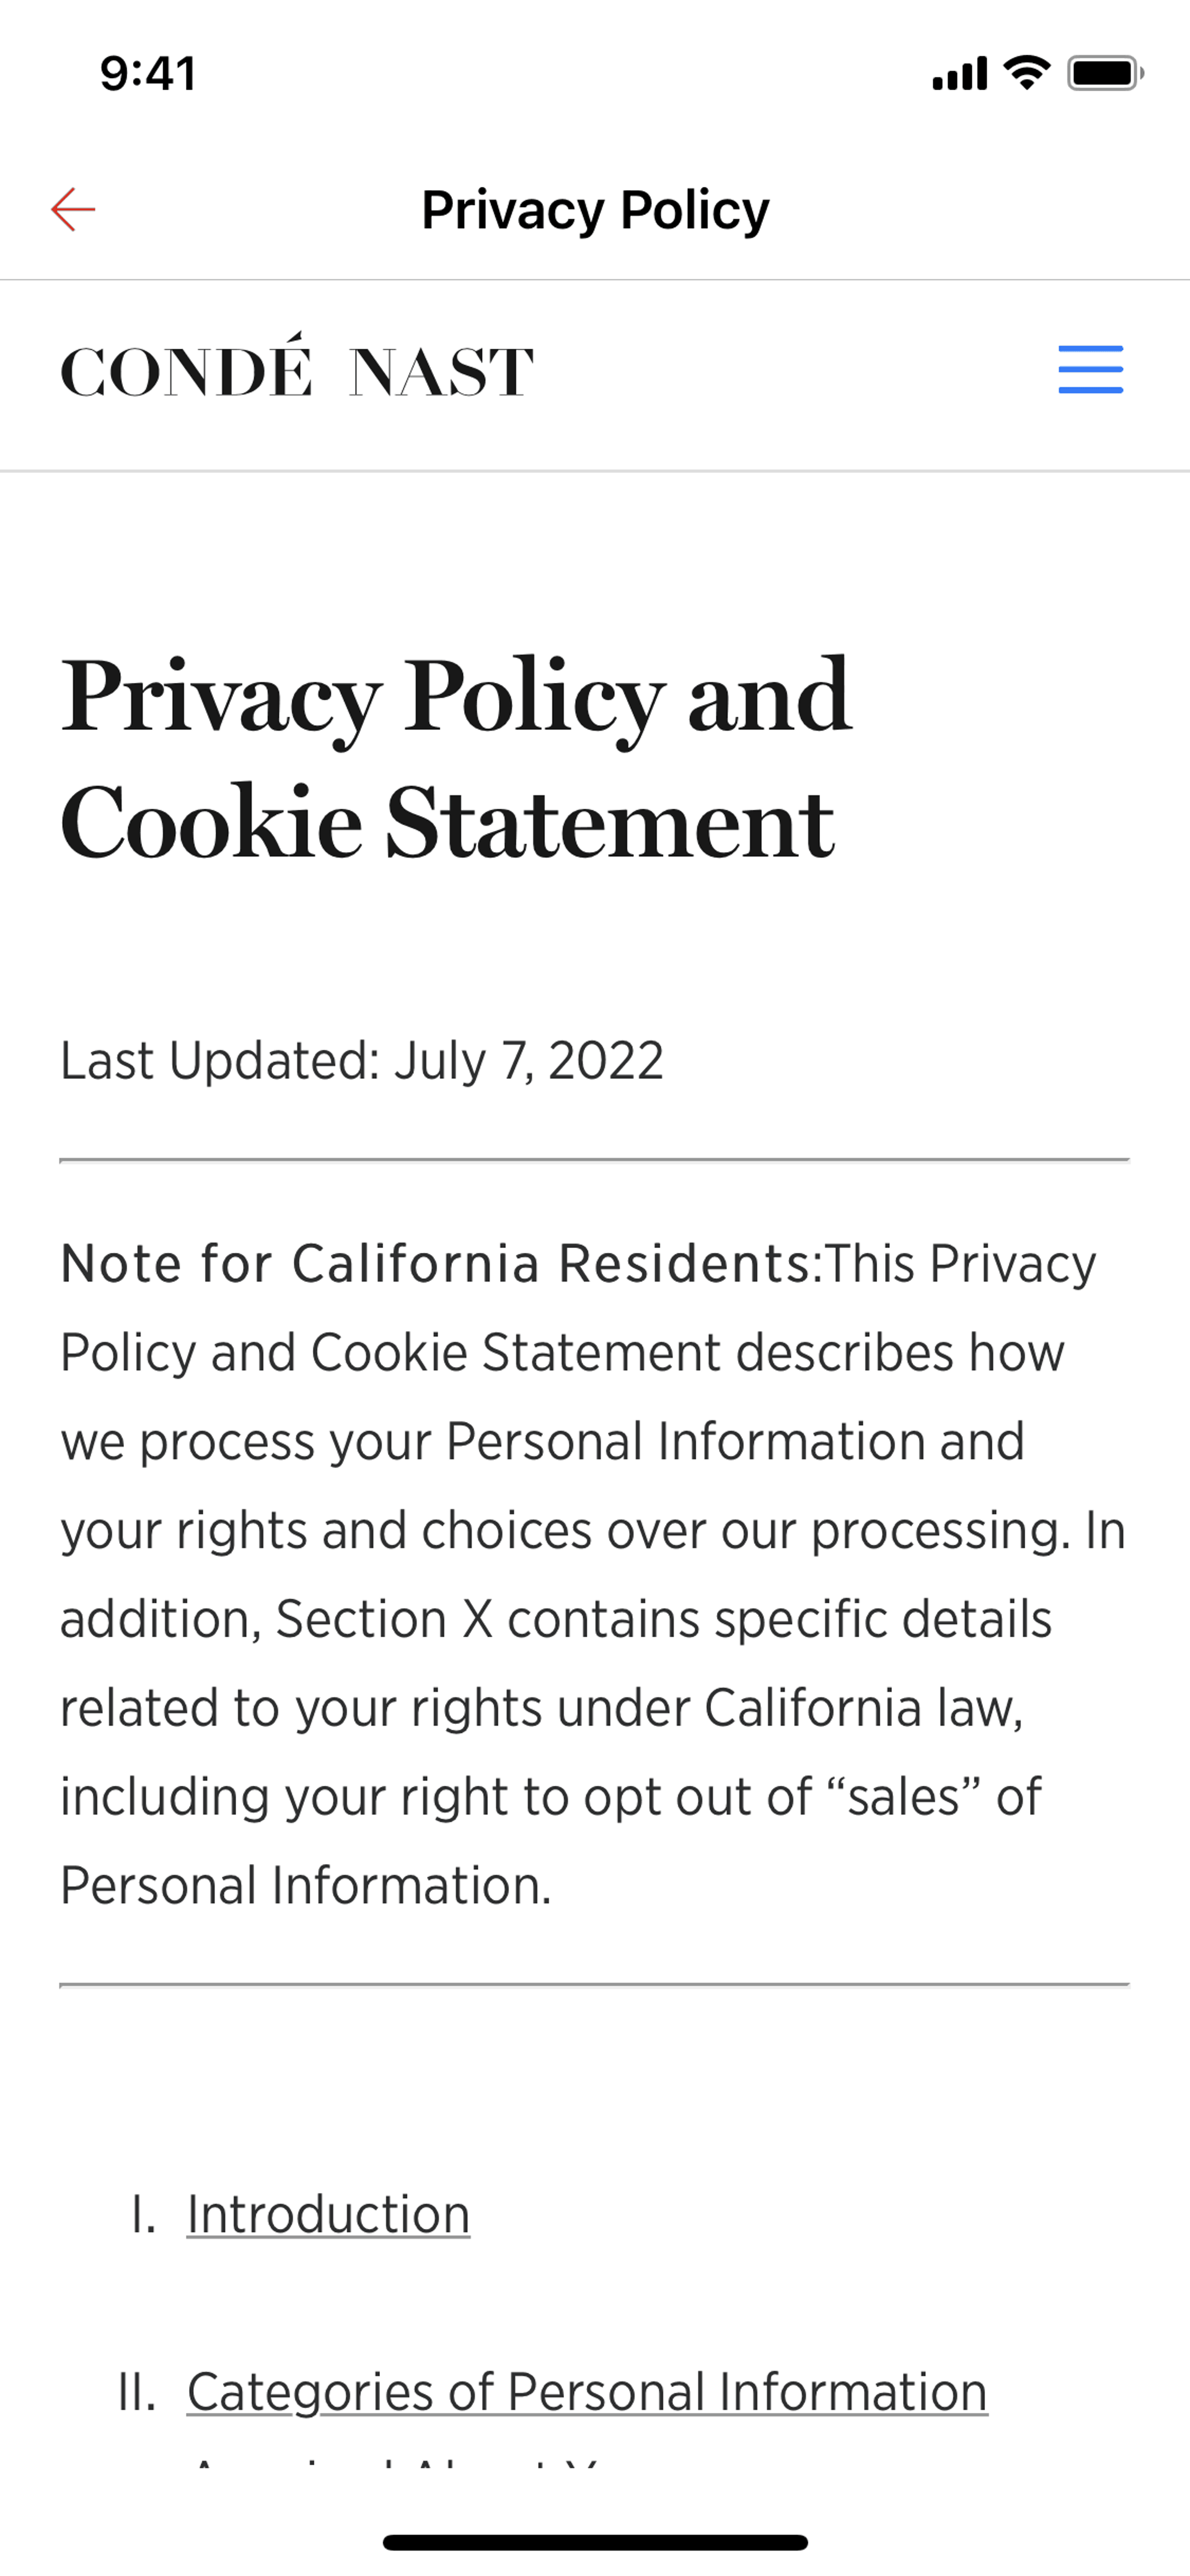Click the Privacy Policy navigation bar title
The width and height of the screenshot is (1190, 2576).
click(595, 210)
